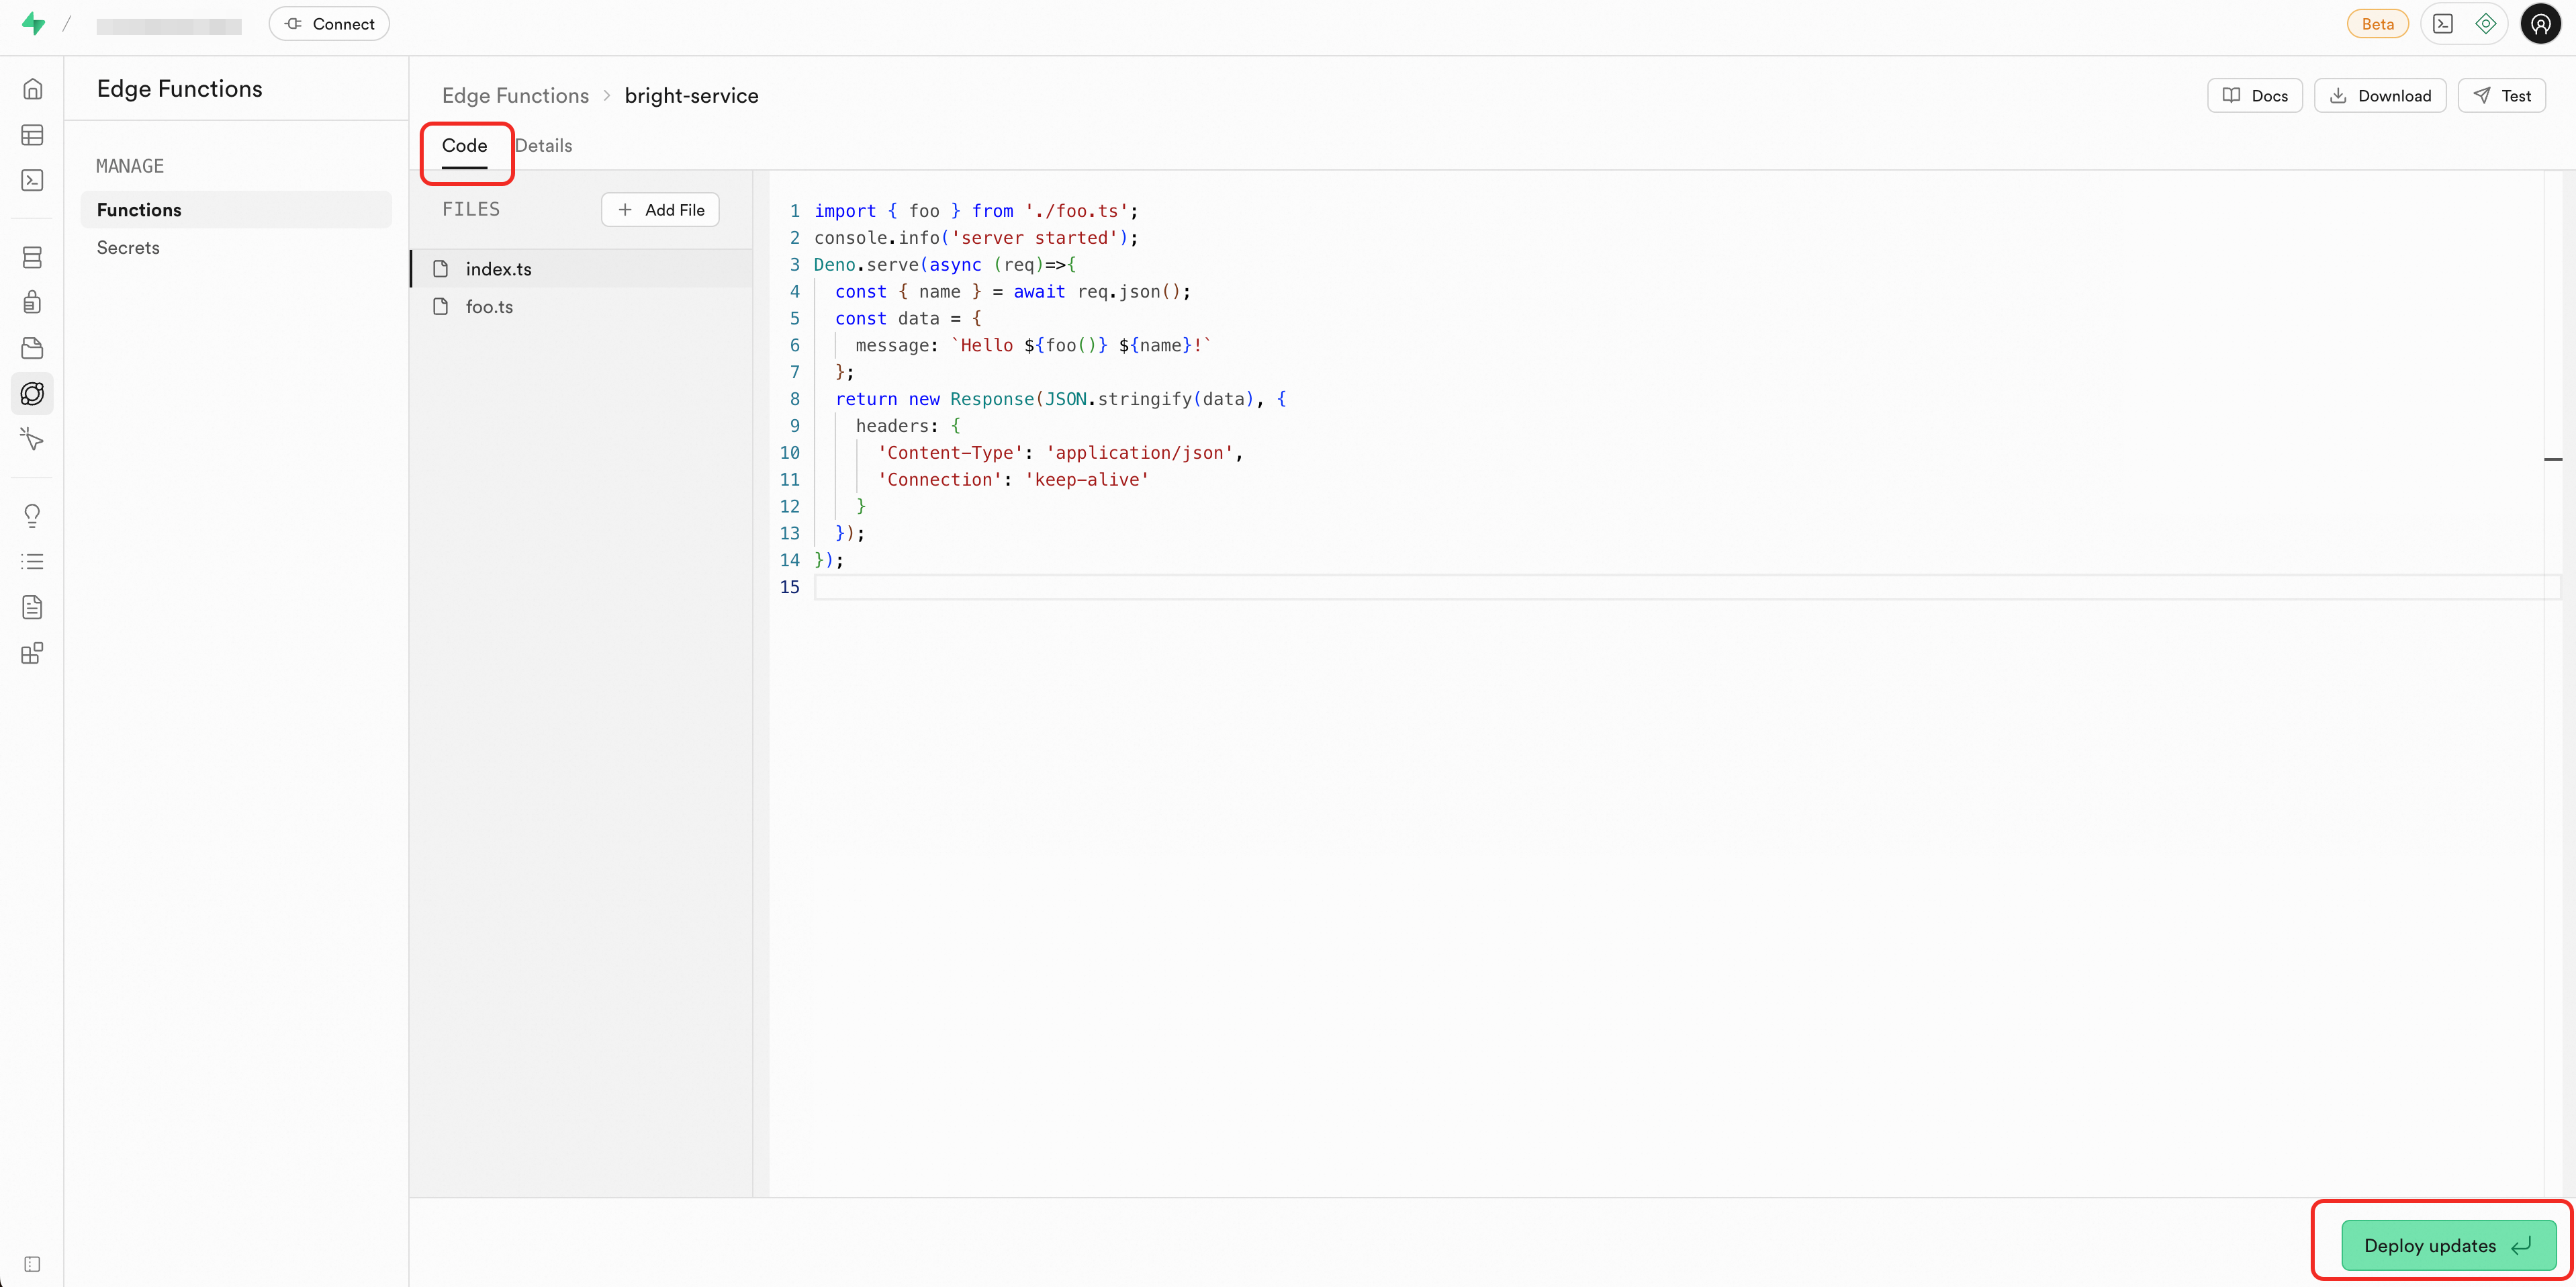Click the Connect button in header
The height and width of the screenshot is (1287, 2576).
click(x=329, y=24)
